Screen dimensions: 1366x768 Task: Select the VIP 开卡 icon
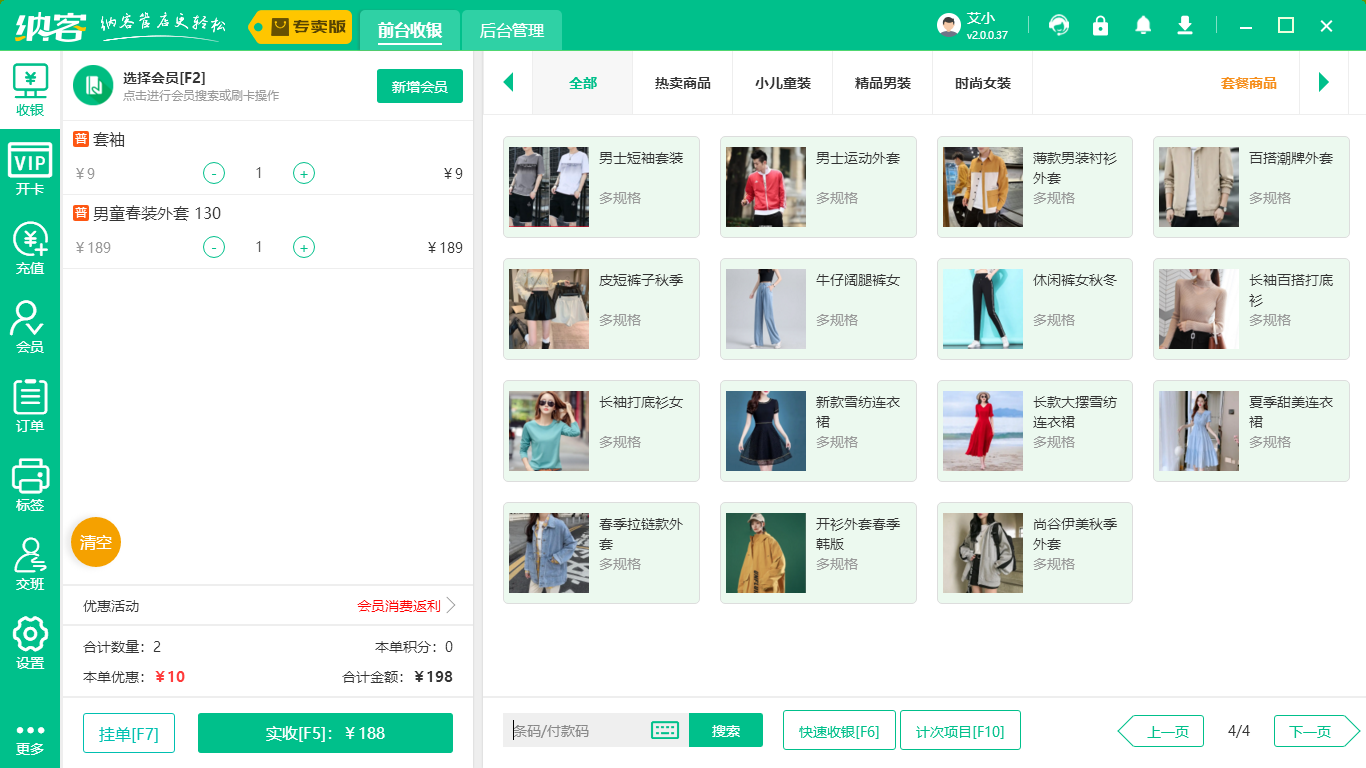[x=30, y=165]
